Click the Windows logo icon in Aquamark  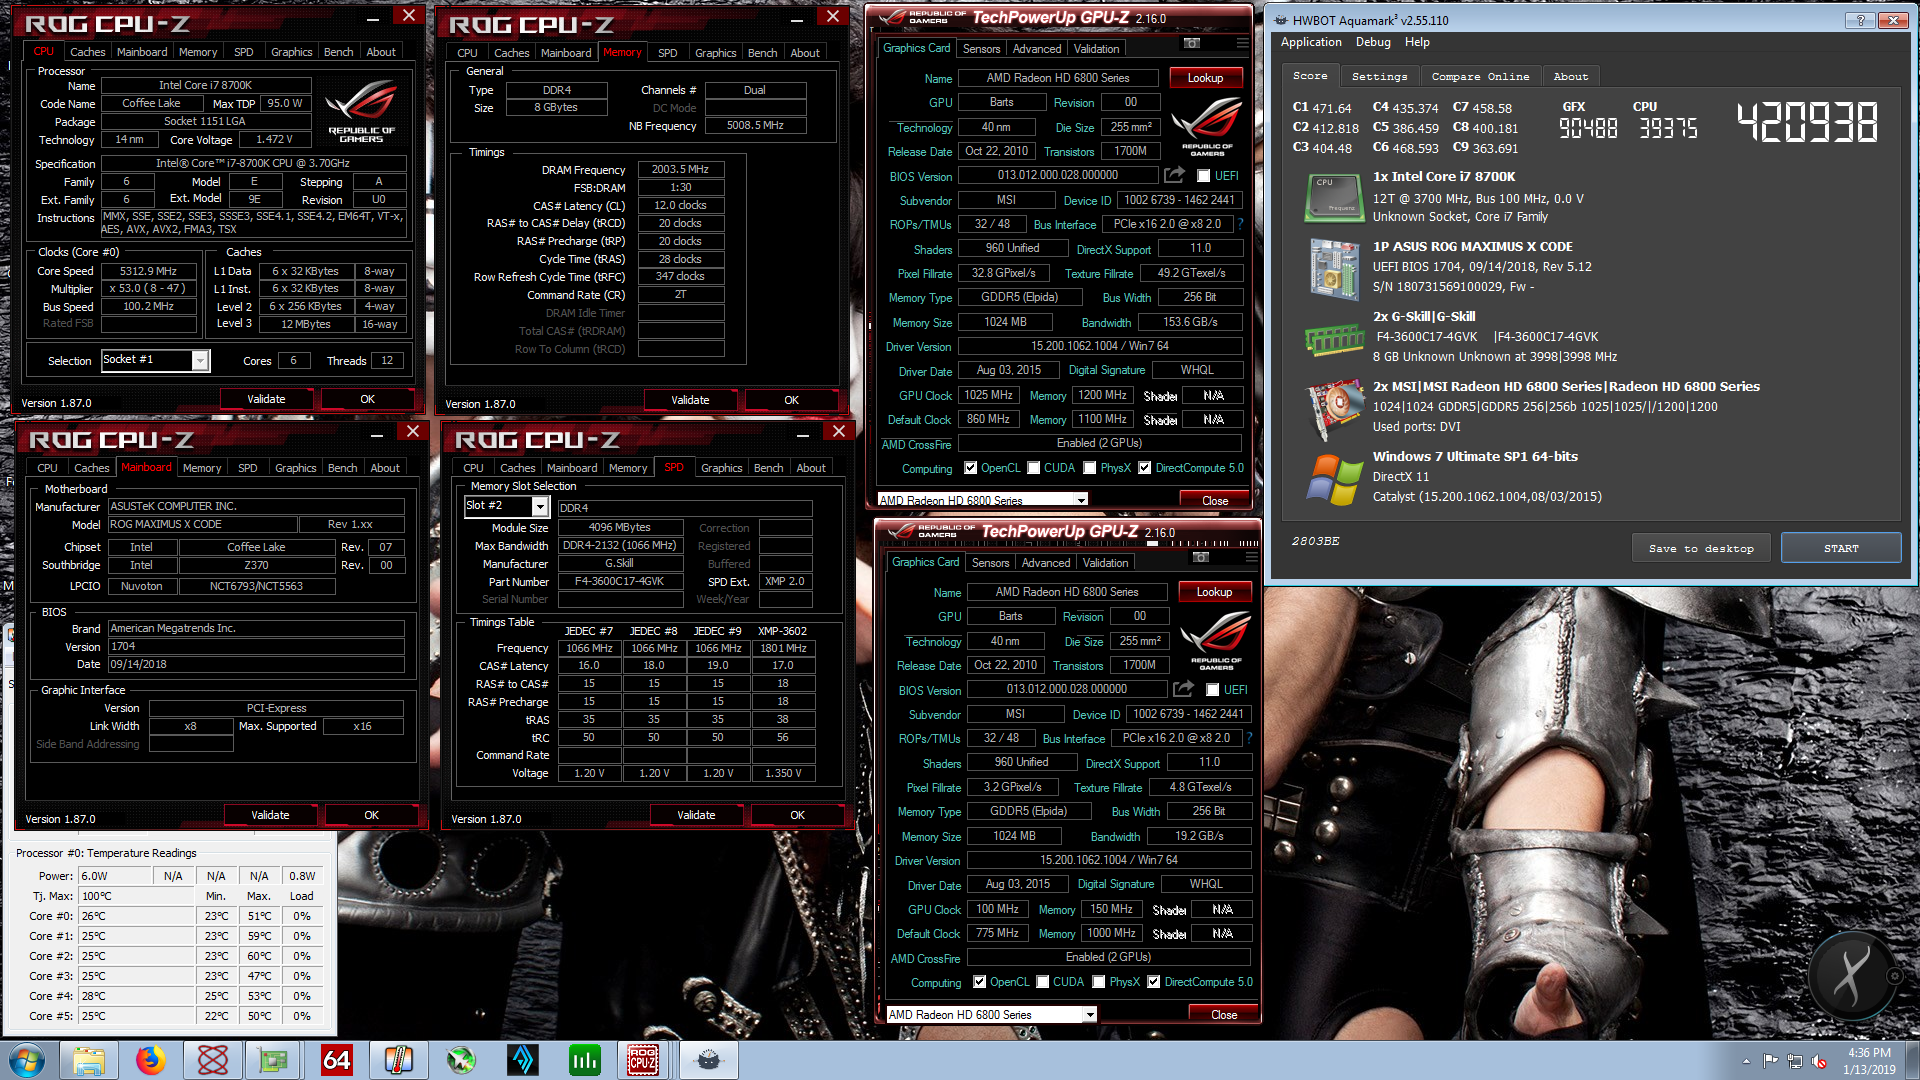pos(1333,480)
